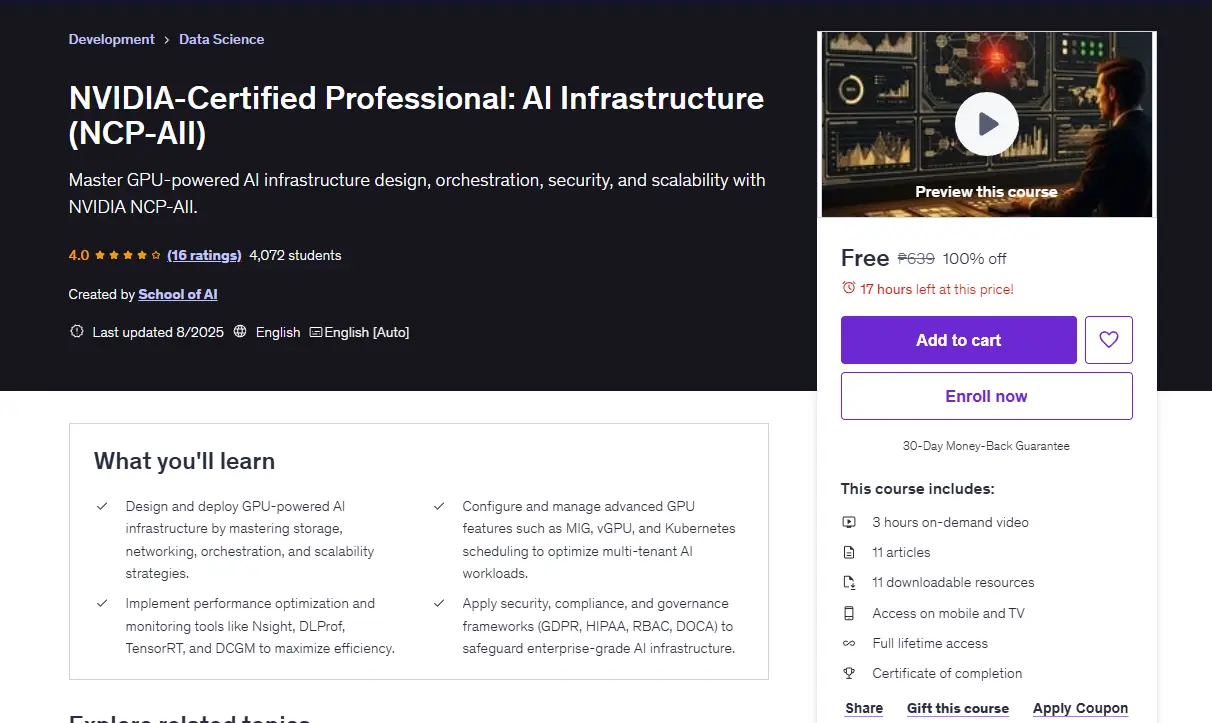Open the Data Science breadcrumb link
Image resolution: width=1212 pixels, height=723 pixels.
coord(222,39)
